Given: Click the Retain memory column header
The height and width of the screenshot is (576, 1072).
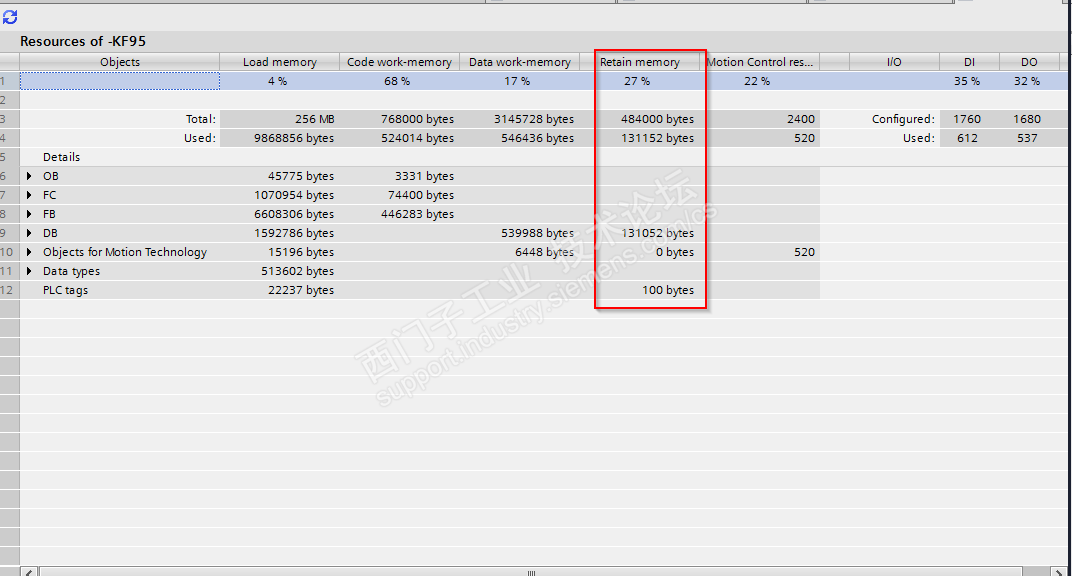Looking at the screenshot, I should pyautogui.click(x=640, y=62).
